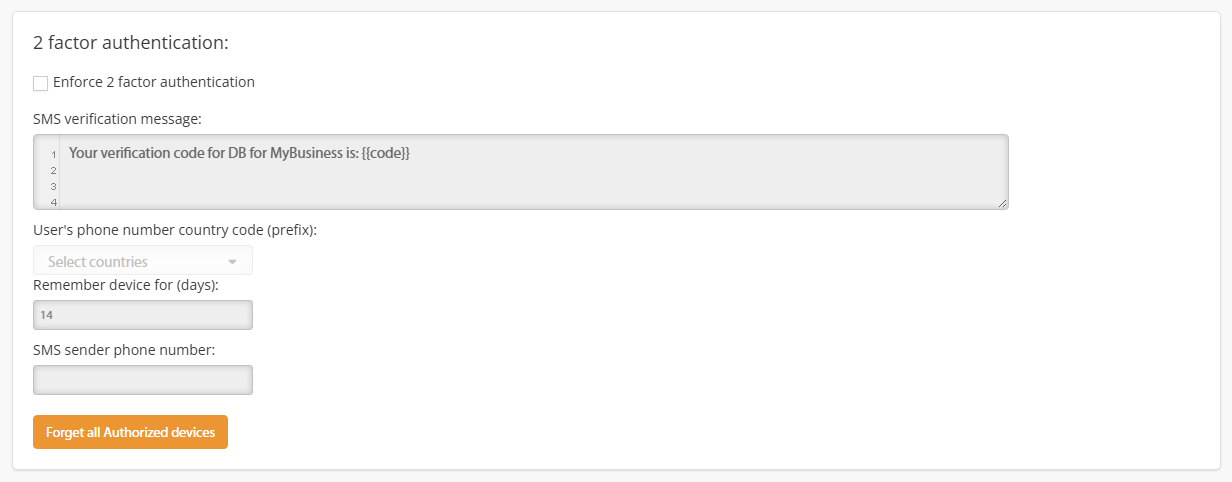Click the "2 factor authentication:" heading
The image size is (1232, 482).
tap(131, 43)
